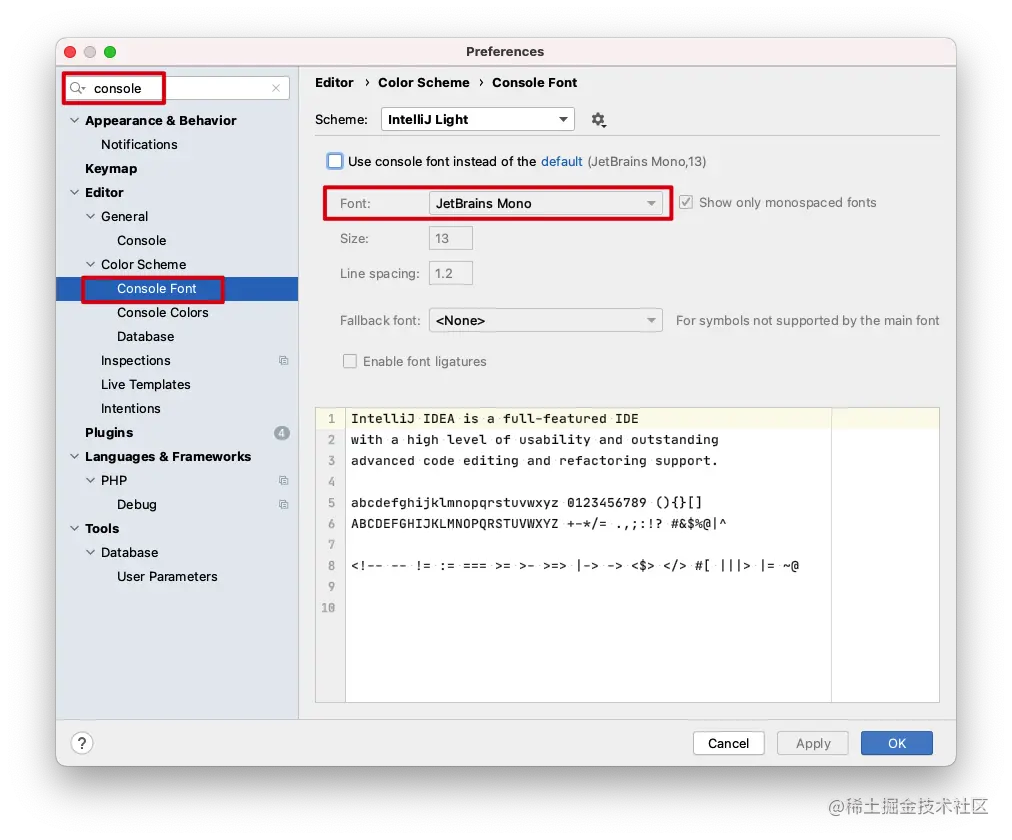Confirm with the OK button
Image resolution: width=1012 pixels, height=840 pixels.
click(x=896, y=743)
